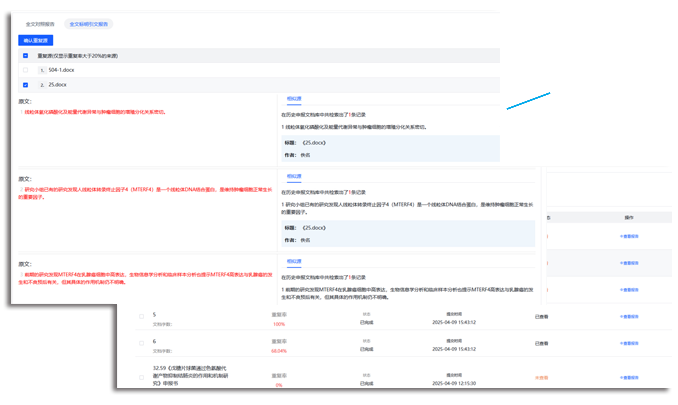The height and width of the screenshot is (405, 678).
Task: Check the box beside 504-1.docx
Action: point(25,70)
